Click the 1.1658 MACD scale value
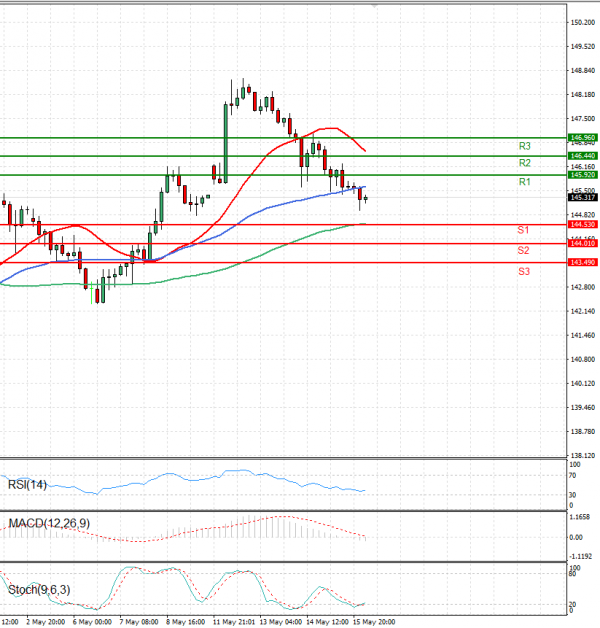Screen dimensions: 600x628 (580, 517)
